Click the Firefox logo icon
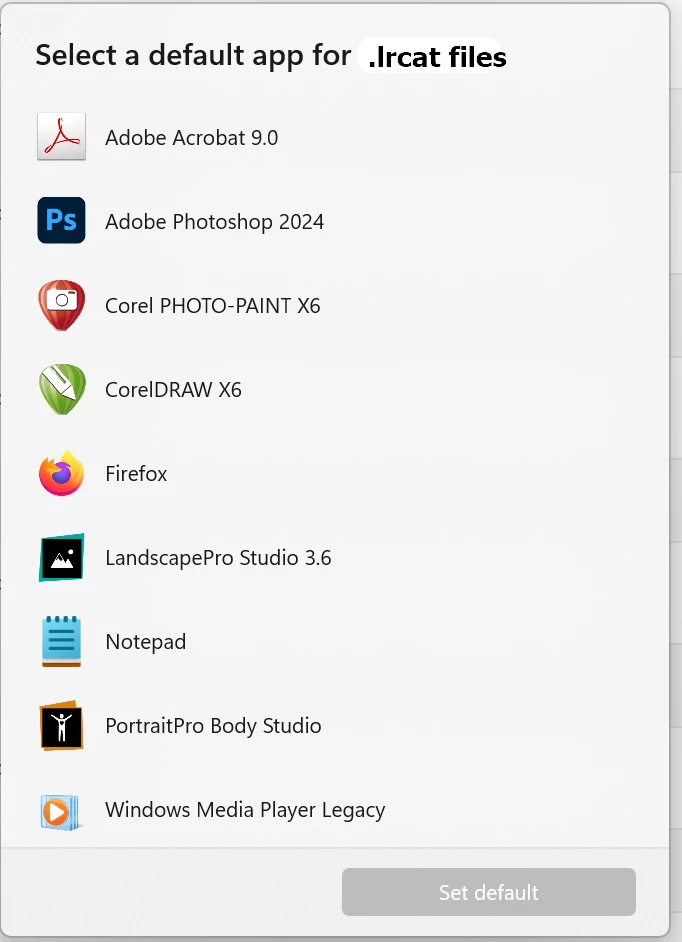The height and width of the screenshot is (942, 682). click(x=61, y=473)
